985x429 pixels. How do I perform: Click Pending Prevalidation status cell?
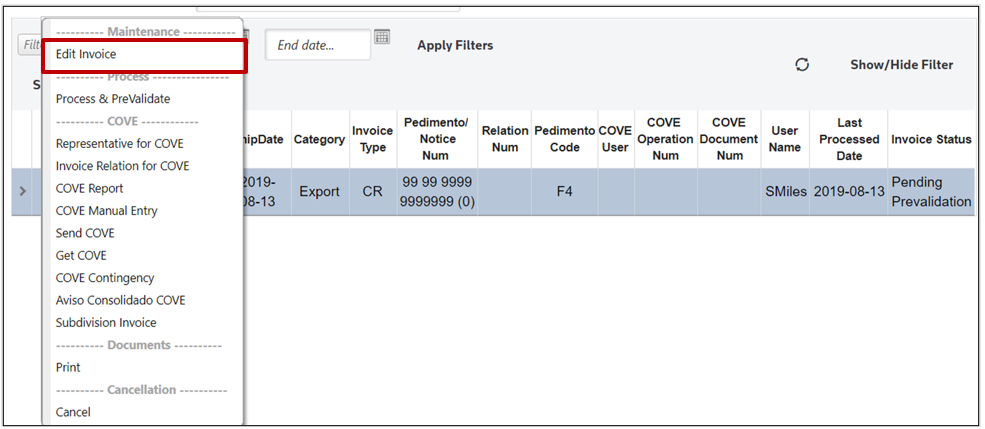click(931, 192)
